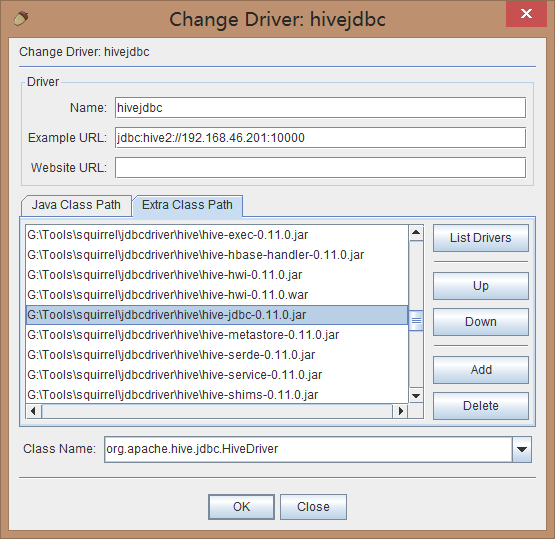The image size is (555, 539).
Task: Click the Add button
Action: pyautogui.click(x=481, y=370)
